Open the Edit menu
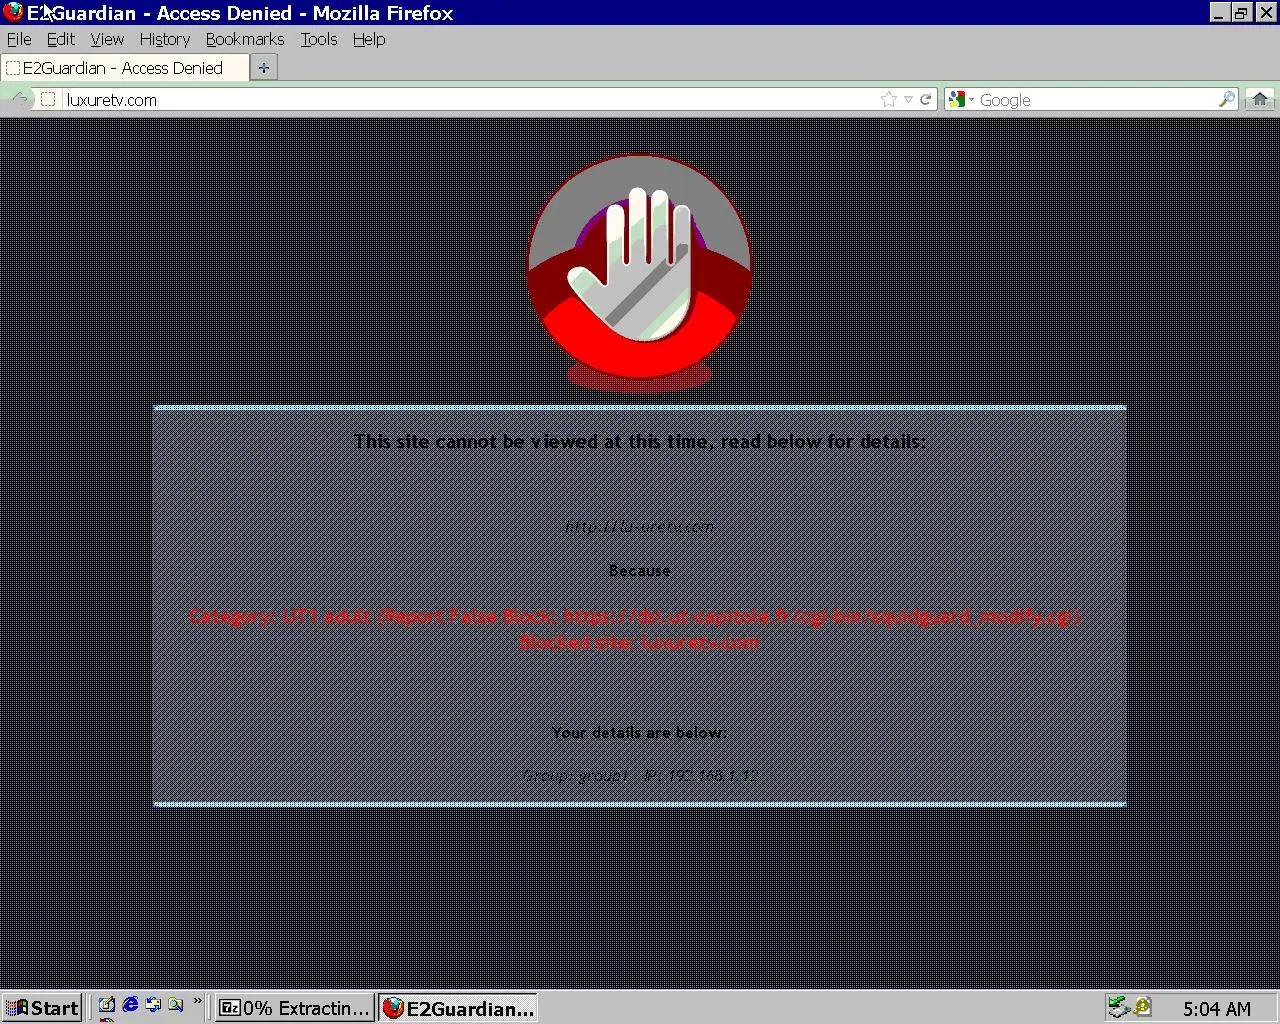This screenshot has height=1024, width=1280. coord(61,39)
